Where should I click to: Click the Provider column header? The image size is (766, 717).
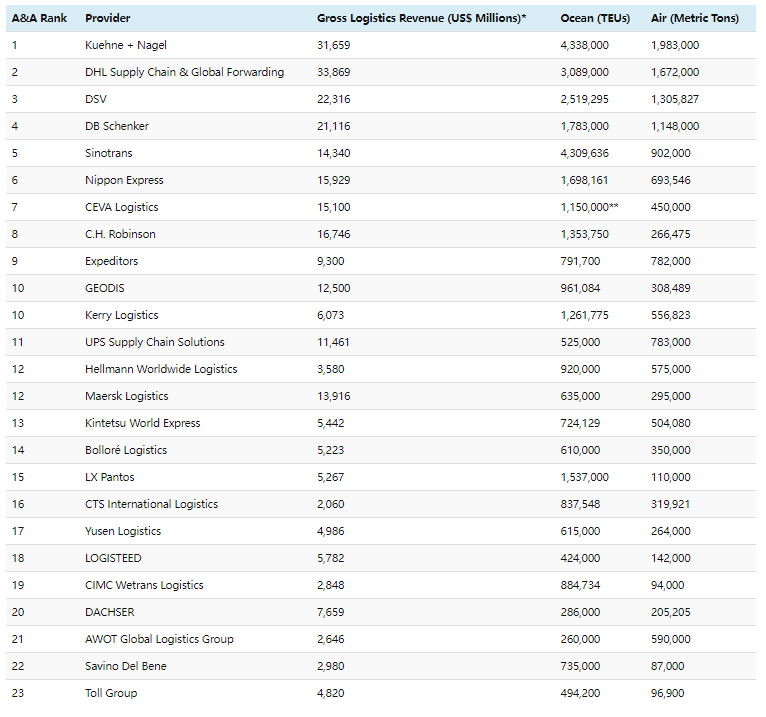click(x=108, y=19)
